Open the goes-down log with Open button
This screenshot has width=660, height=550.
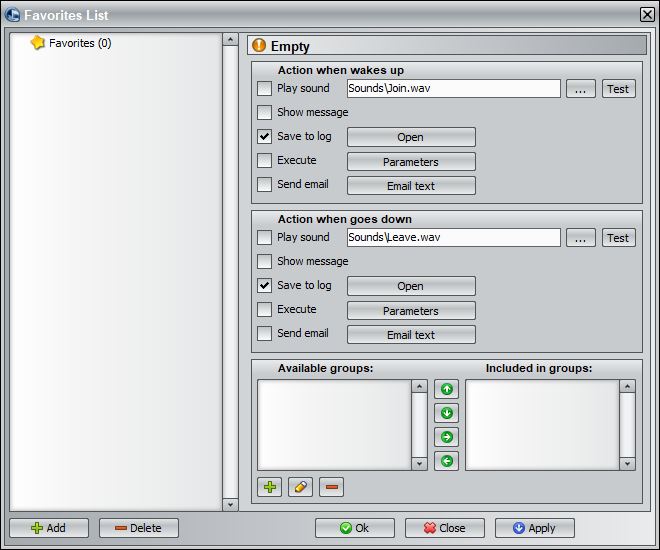[x=411, y=286]
